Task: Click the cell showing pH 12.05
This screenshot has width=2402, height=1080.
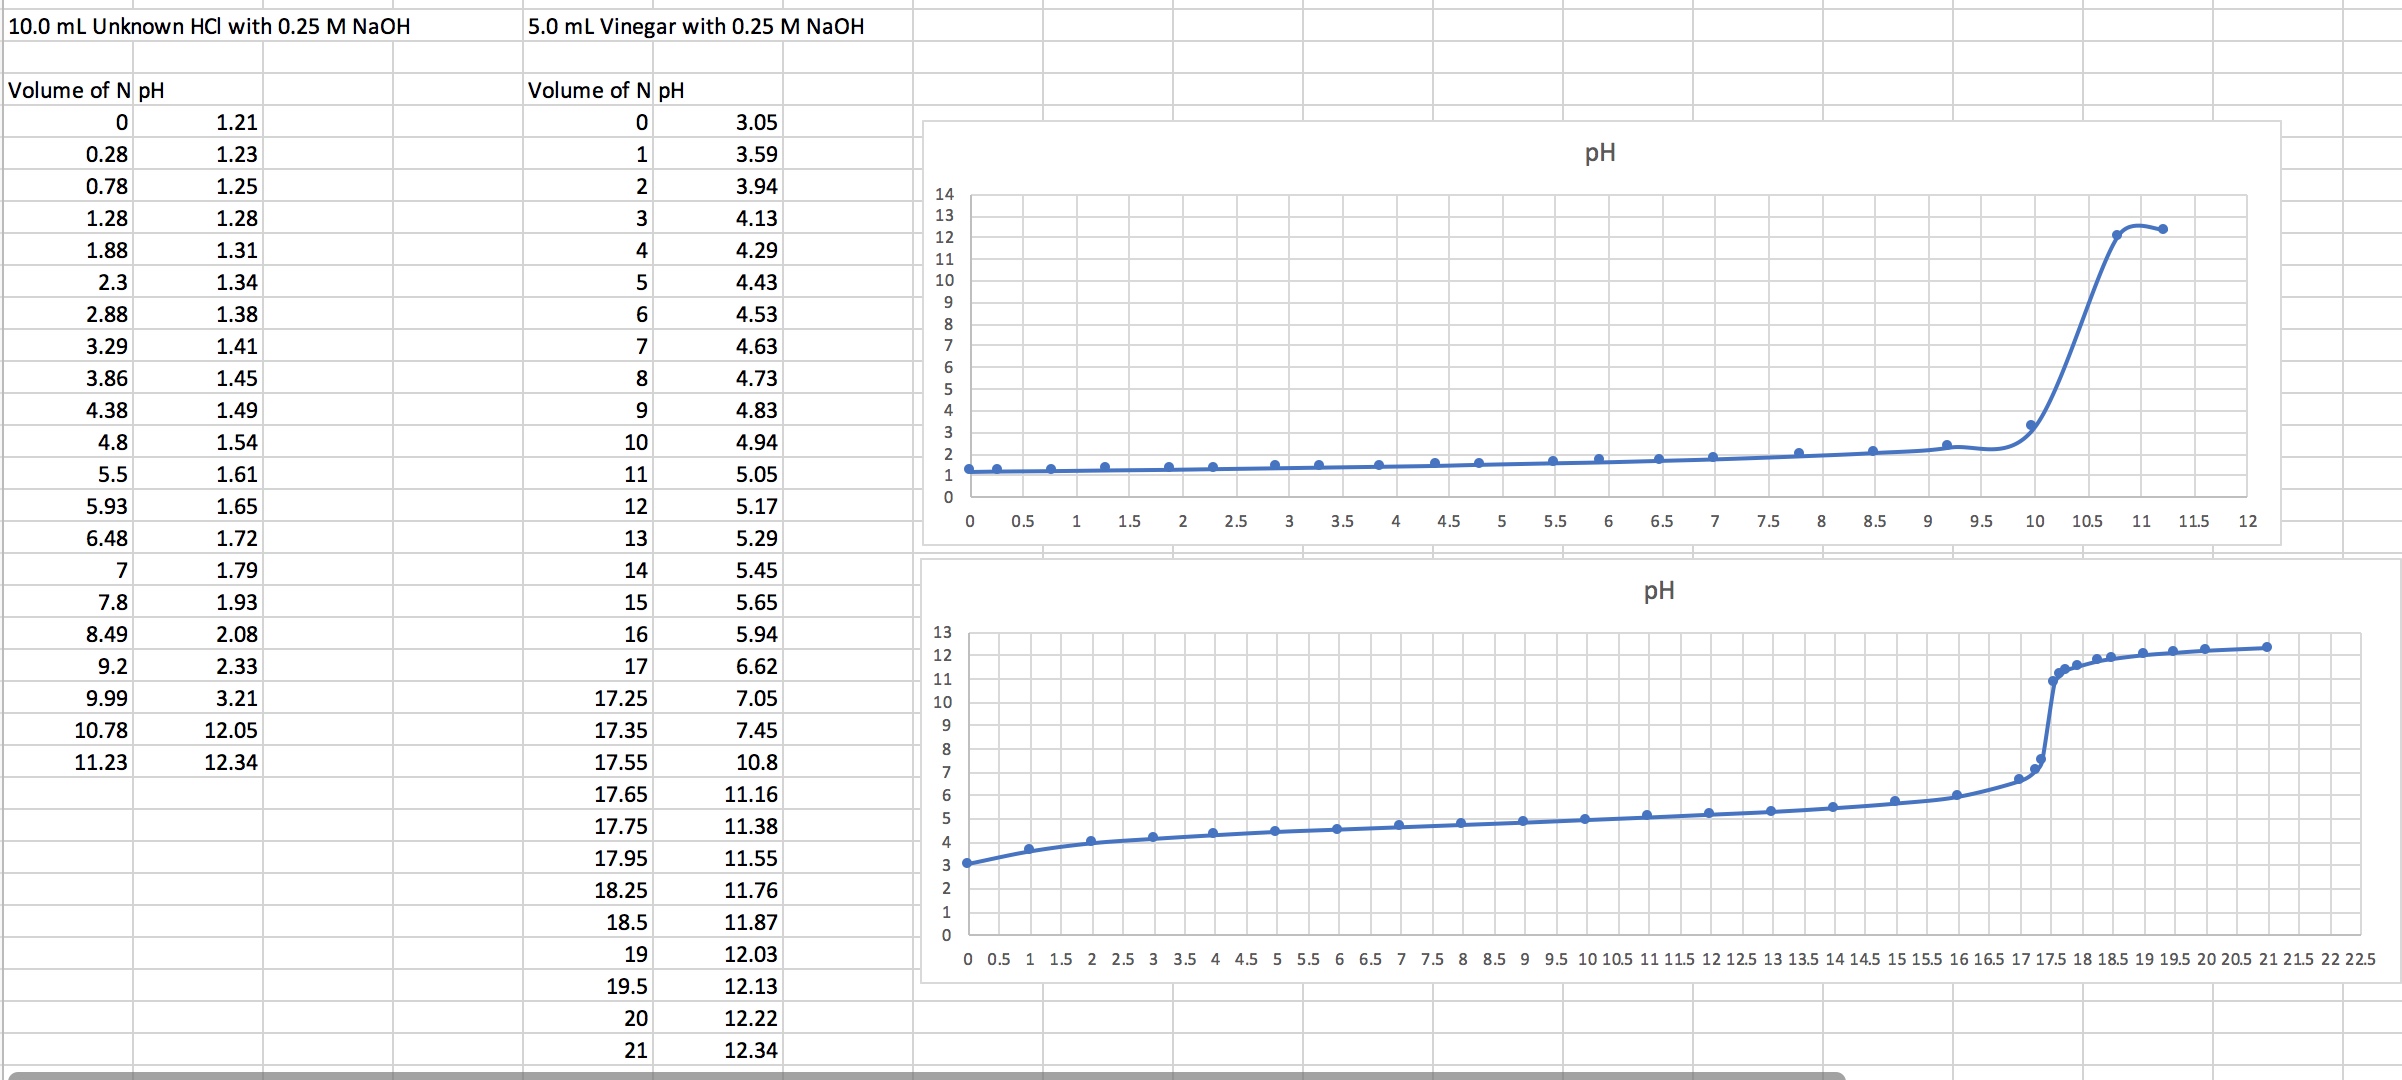Action: tap(230, 730)
